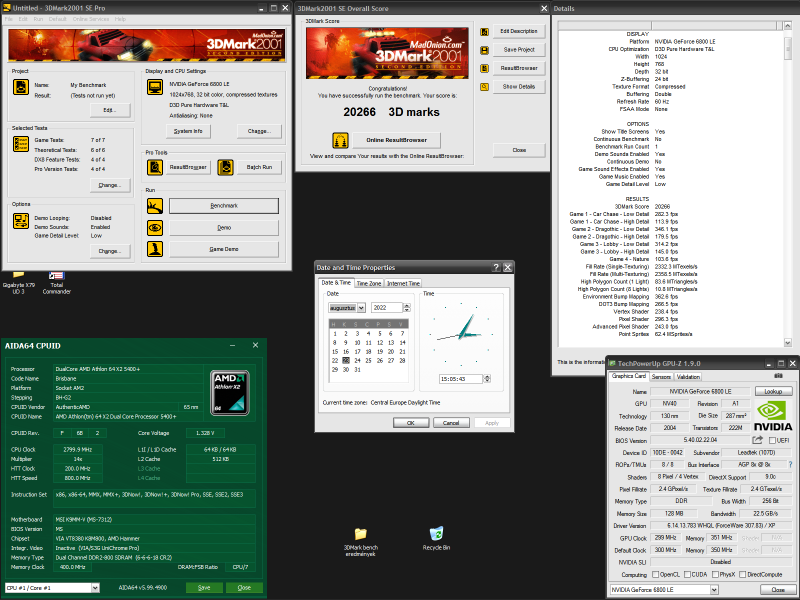Click the Batch Run icon

tap(226, 167)
